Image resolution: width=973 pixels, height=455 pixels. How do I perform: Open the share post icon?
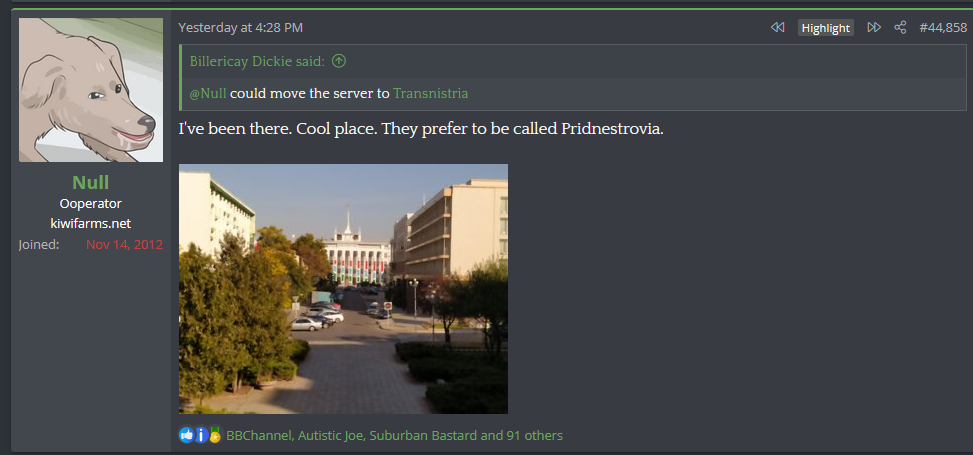coord(900,27)
